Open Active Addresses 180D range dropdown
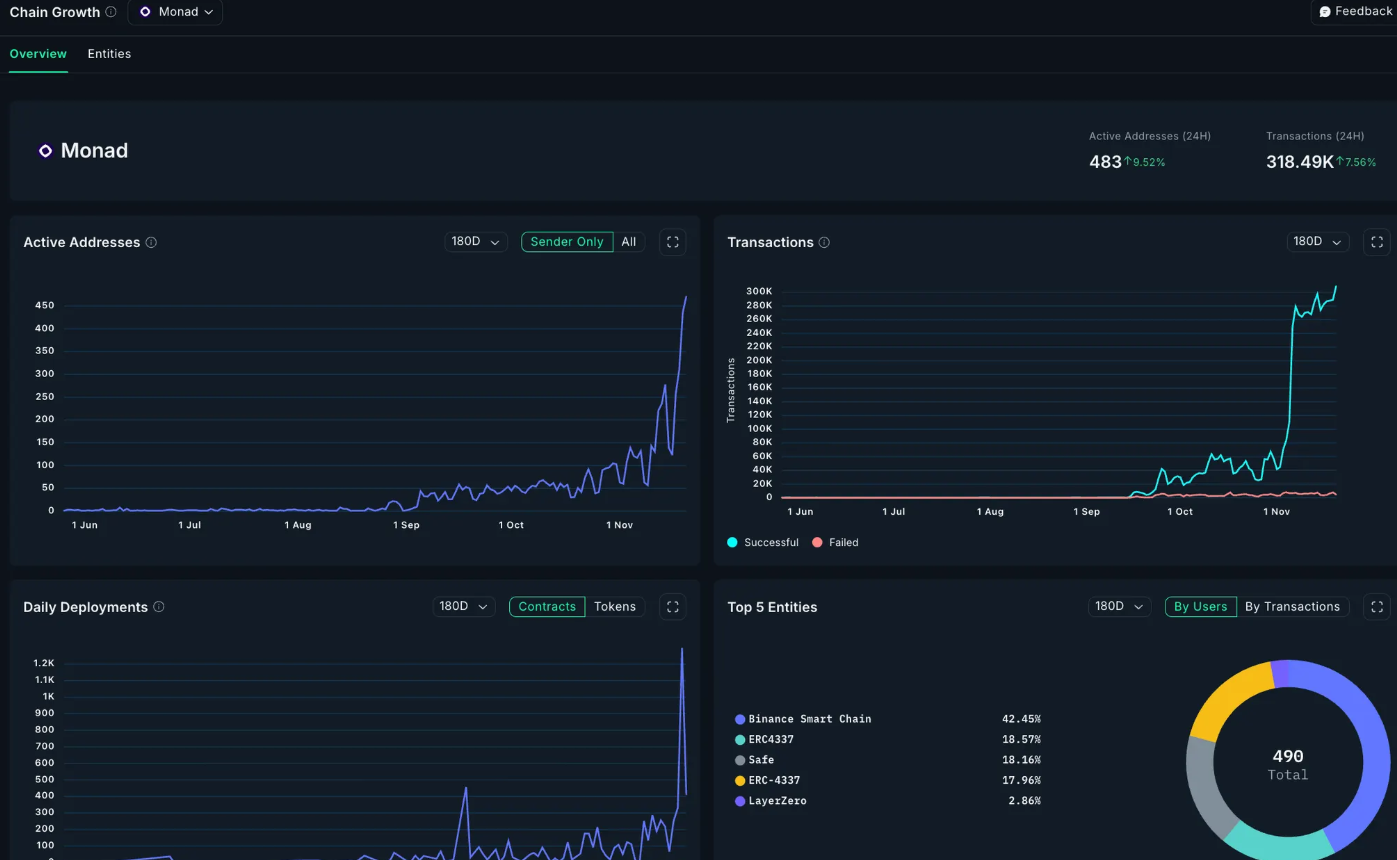1397x860 pixels. pos(476,242)
